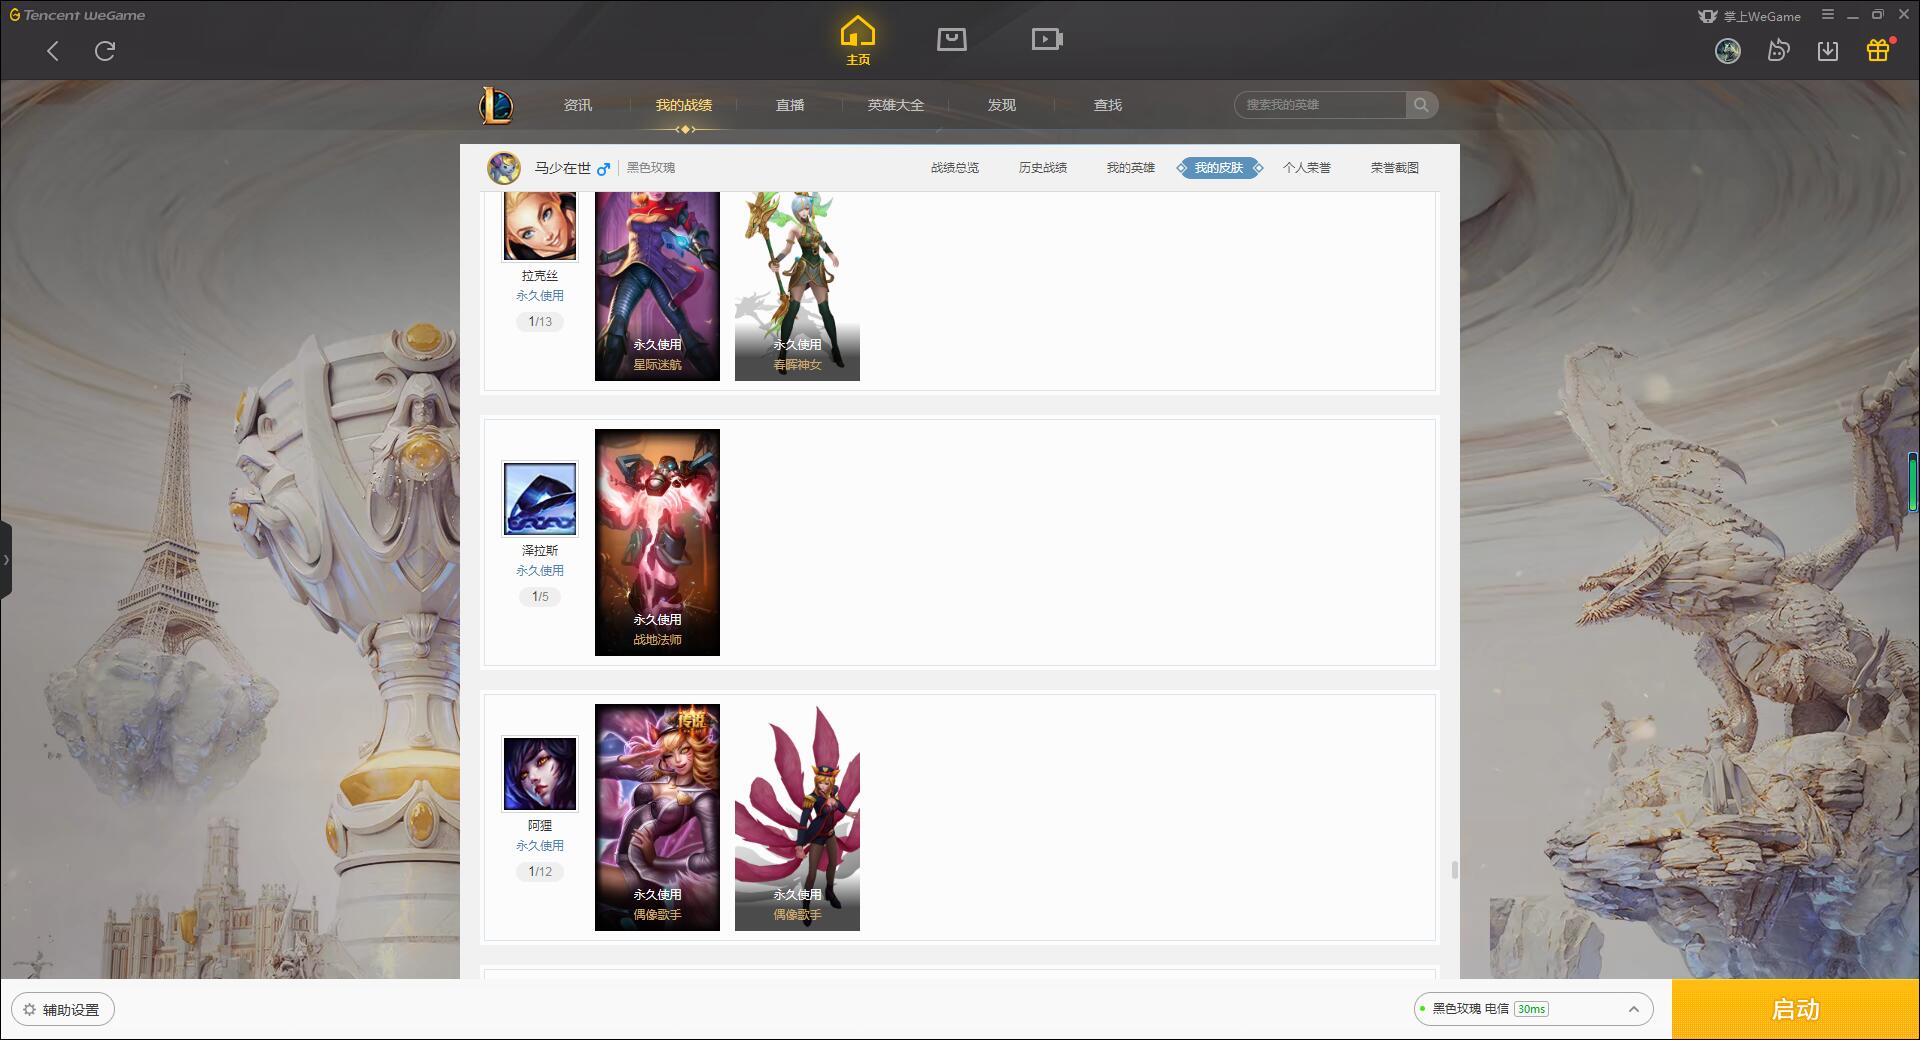This screenshot has height=1040, width=1920.
Task: Open the video/live TV icon
Action: point(1047,39)
